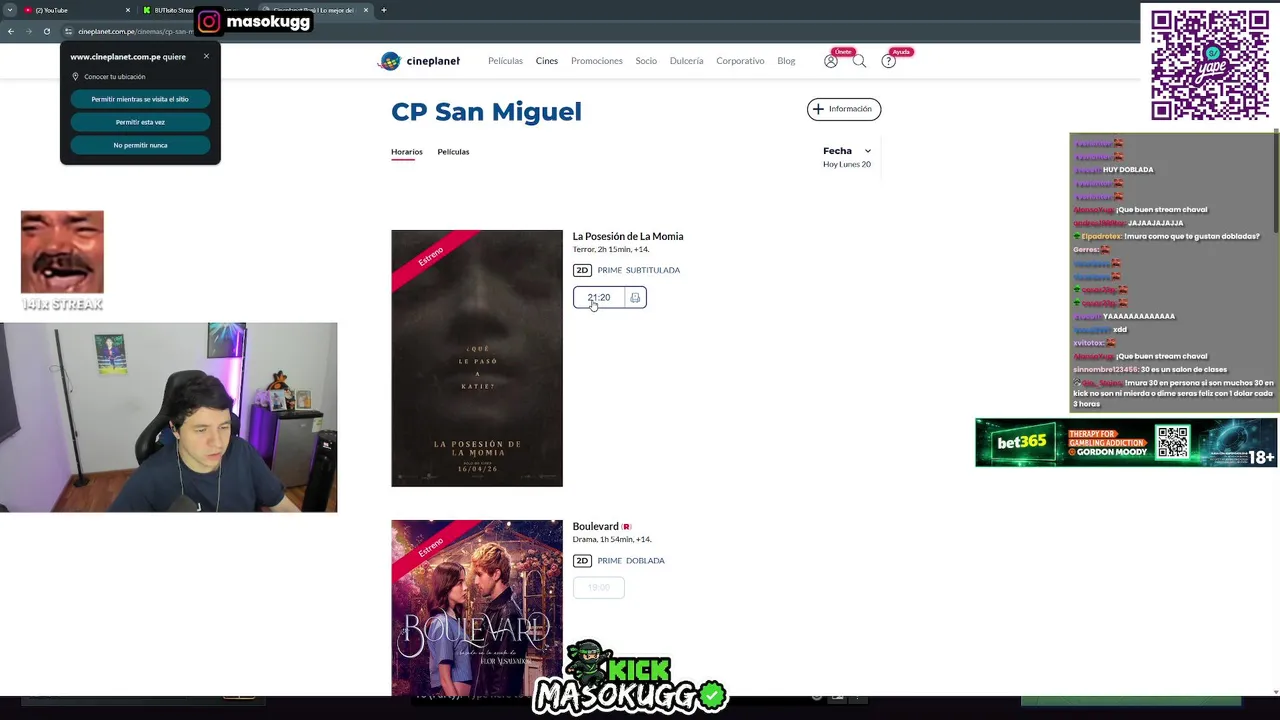Viewport: 1280px width, 720px height.
Task: Open the help question mark icon
Action: (x=888, y=61)
